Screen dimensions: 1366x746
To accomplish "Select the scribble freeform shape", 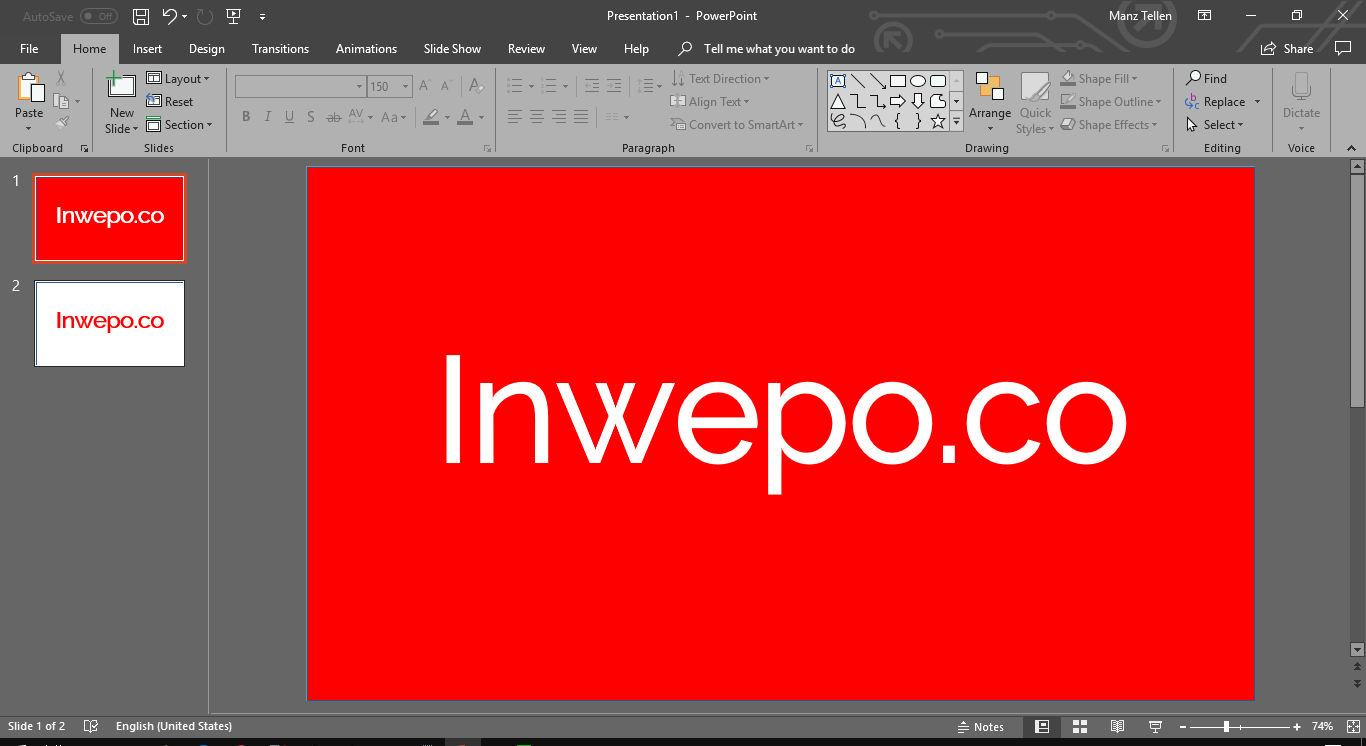I will click(x=838, y=121).
